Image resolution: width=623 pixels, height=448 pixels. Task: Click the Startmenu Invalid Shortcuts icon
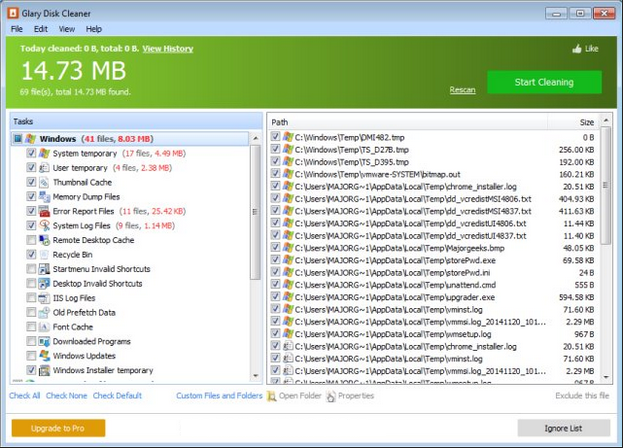click(x=44, y=269)
